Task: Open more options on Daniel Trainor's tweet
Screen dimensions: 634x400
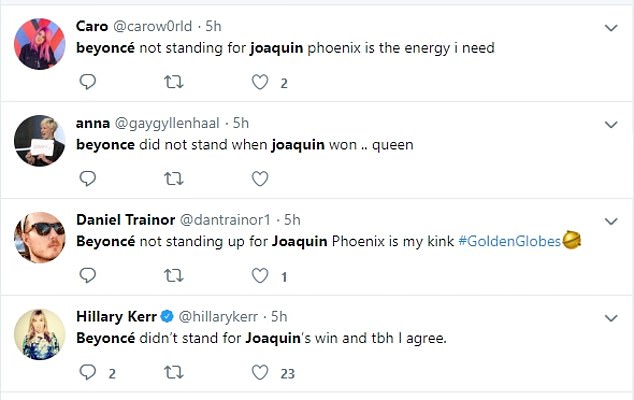Action: [x=611, y=221]
